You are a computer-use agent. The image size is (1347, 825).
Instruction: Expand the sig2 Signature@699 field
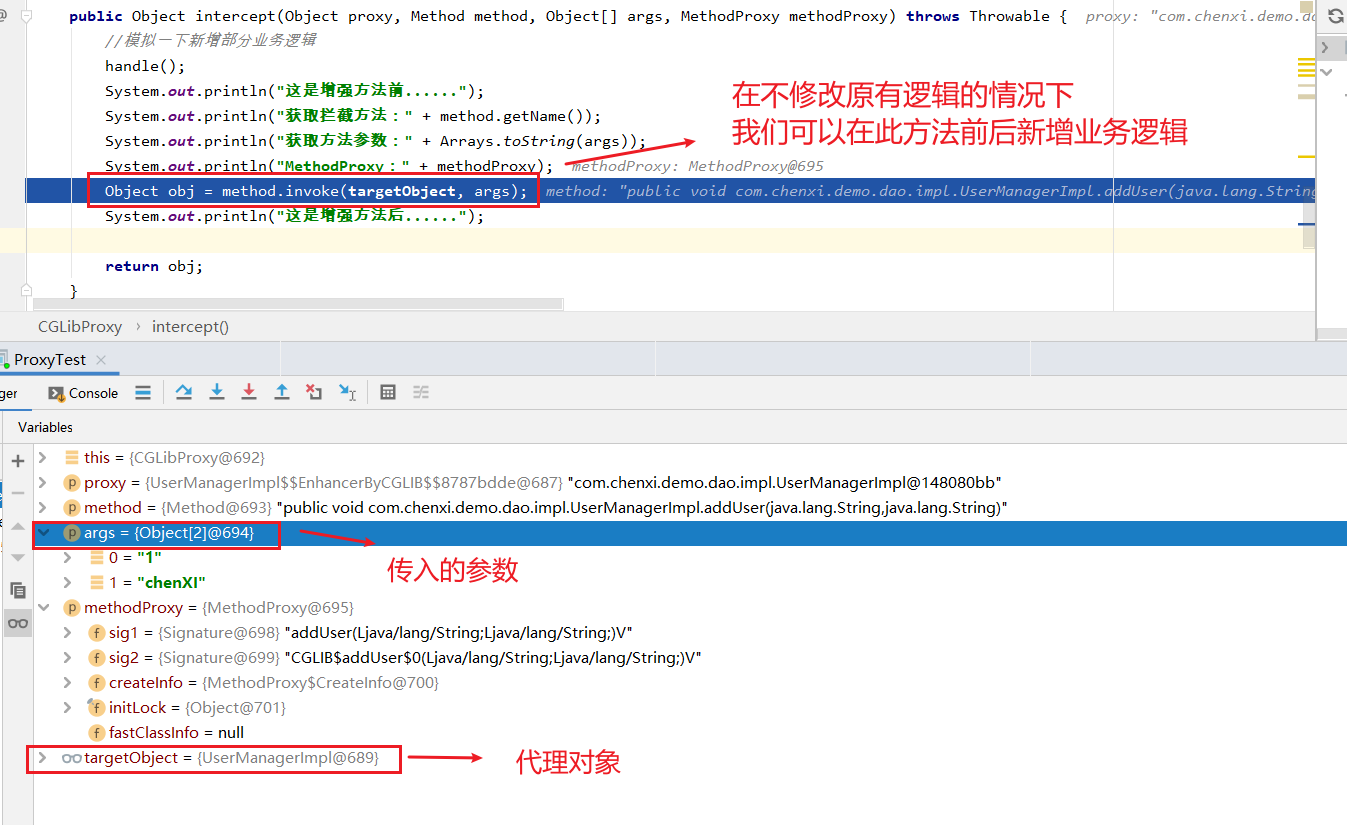pyautogui.click(x=67, y=657)
